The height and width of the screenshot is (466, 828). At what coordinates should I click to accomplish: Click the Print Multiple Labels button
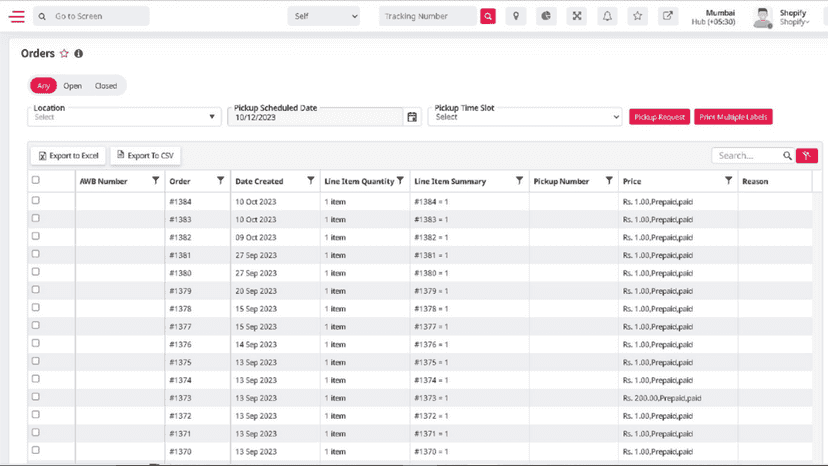pos(733,117)
